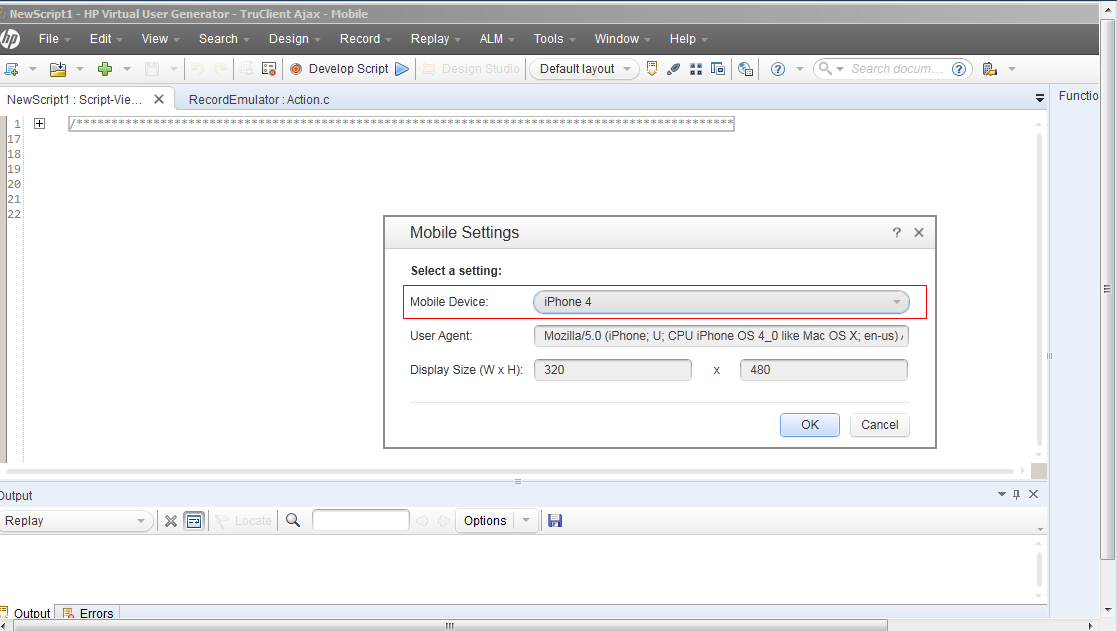Open the Replay menu

pos(435,39)
